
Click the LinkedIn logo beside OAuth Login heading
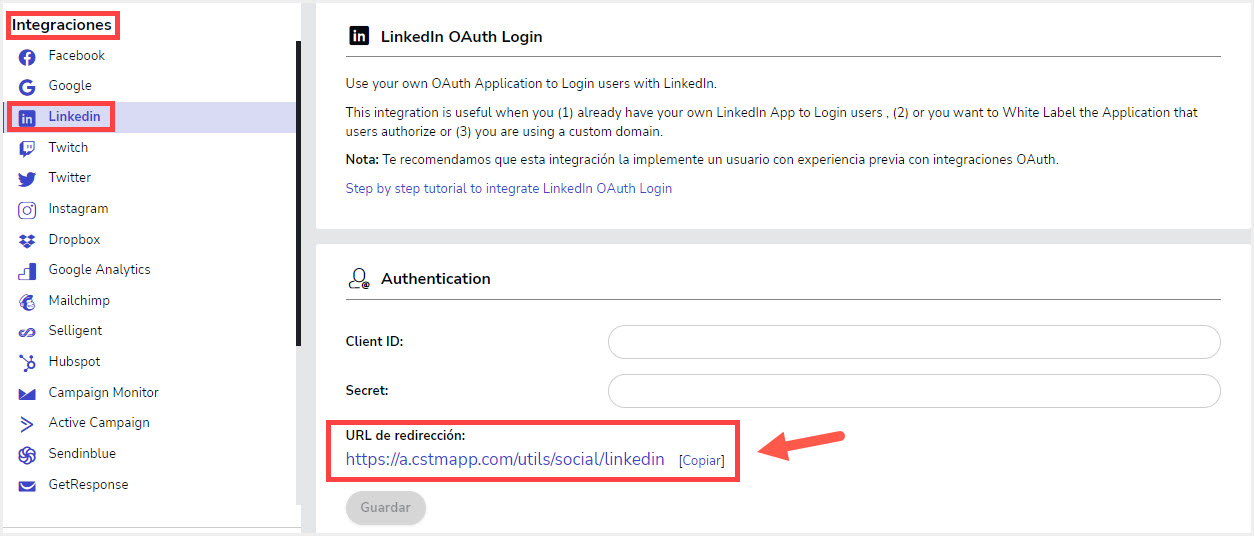(x=358, y=36)
